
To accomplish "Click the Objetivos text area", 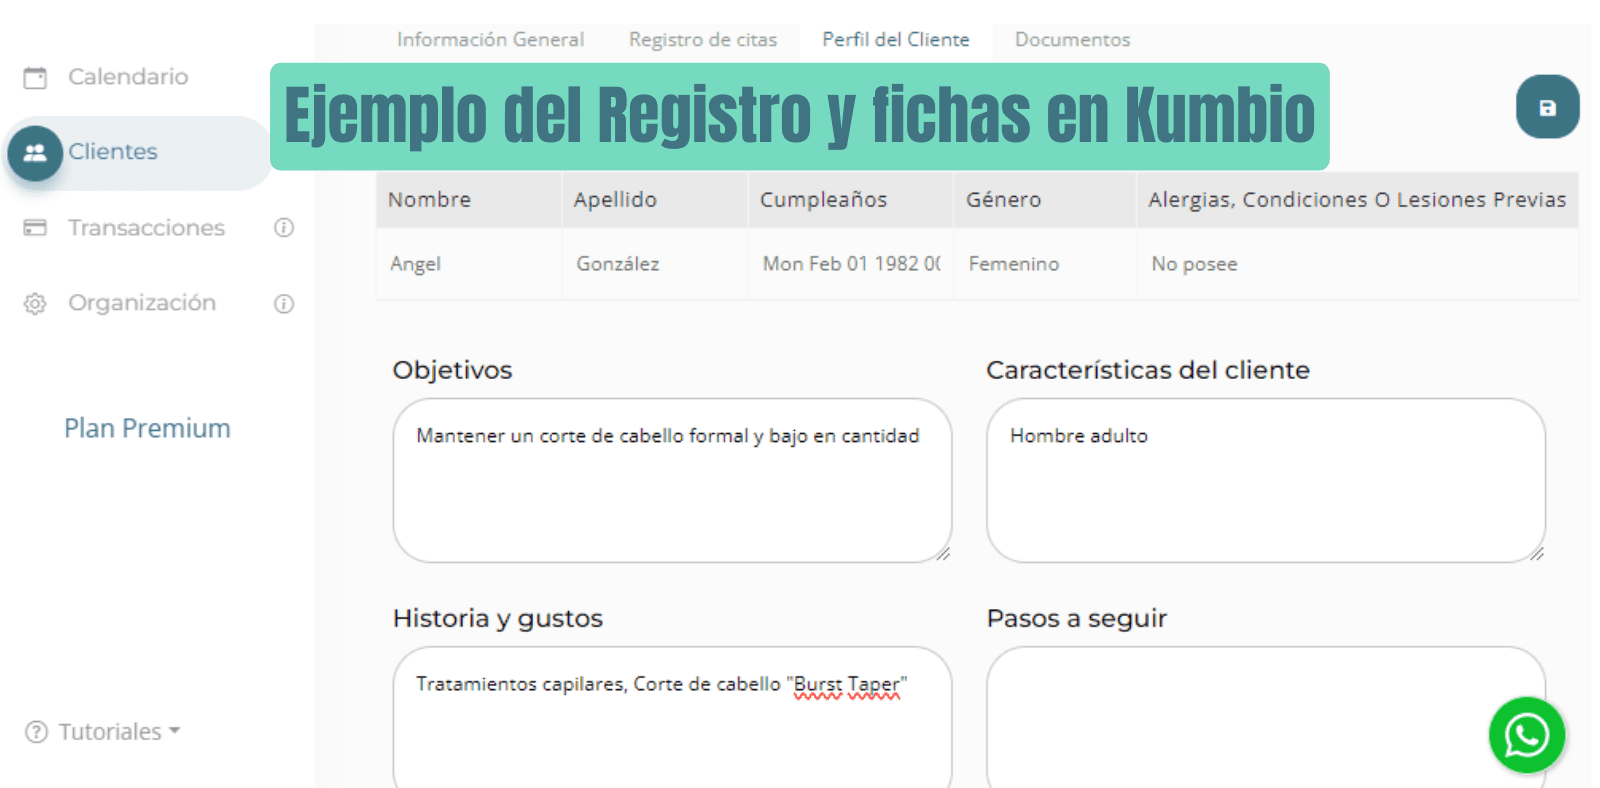I will pos(672,480).
